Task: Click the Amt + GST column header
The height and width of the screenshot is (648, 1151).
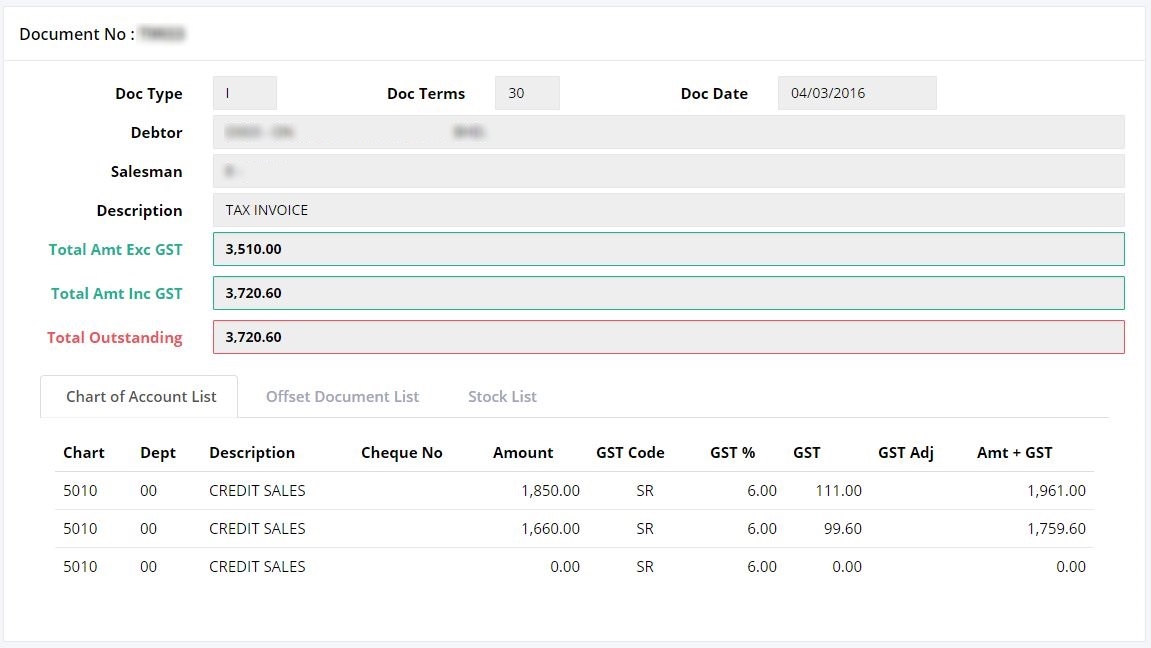Action: [x=1014, y=453]
